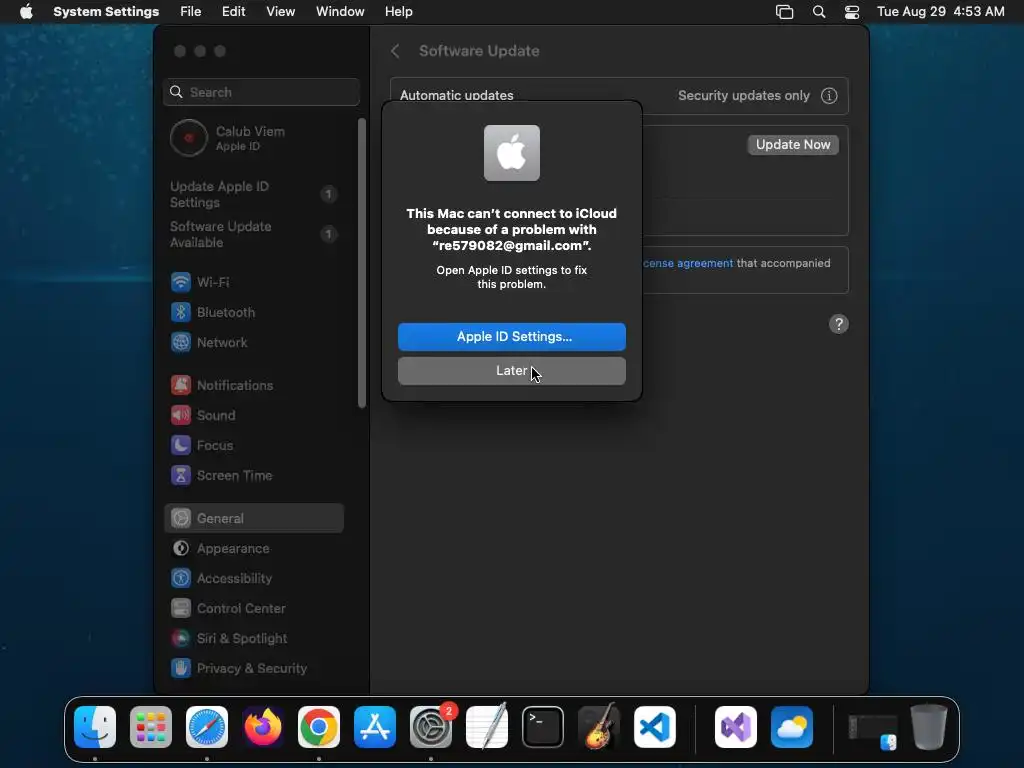Open Appearance settings in sidebar
Viewport: 1024px width, 768px height.
tap(253, 549)
